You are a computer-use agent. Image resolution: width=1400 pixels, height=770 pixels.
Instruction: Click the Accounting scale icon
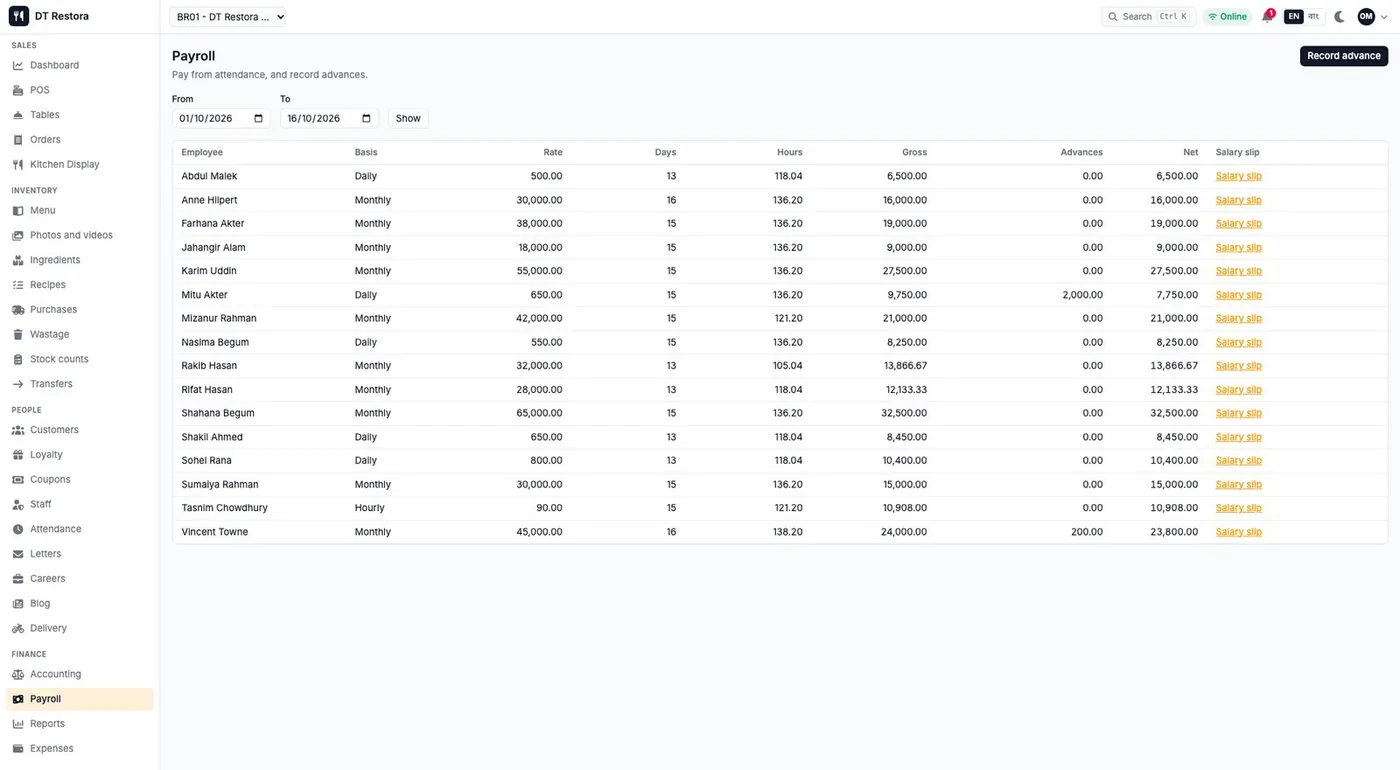pos(18,674)
